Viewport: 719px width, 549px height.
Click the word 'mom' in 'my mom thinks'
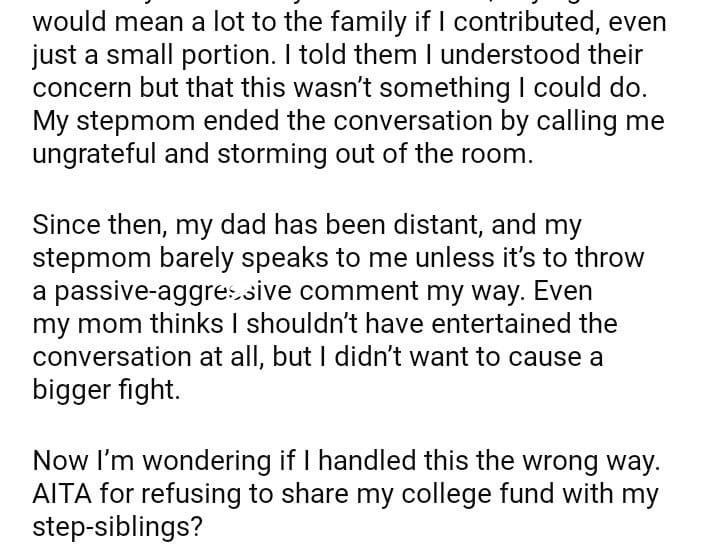(103, 325)
